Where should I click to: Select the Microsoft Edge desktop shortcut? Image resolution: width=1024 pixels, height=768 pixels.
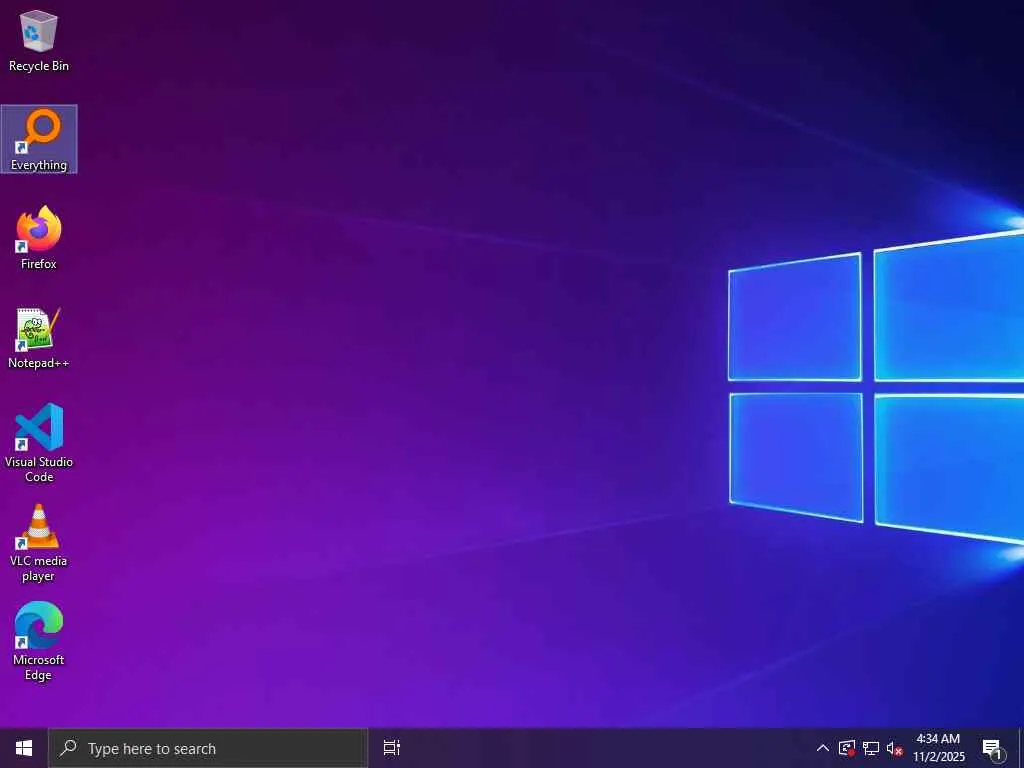coord(39,641)
